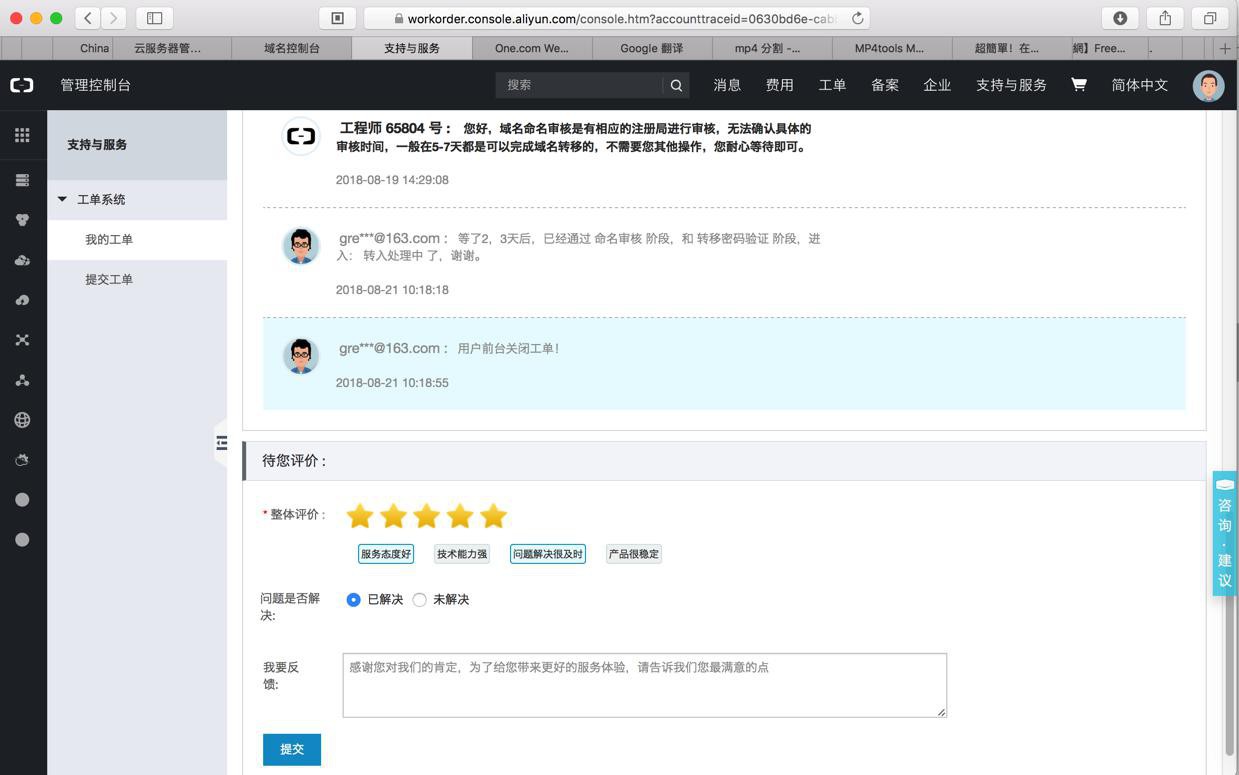Toggle the 问题解决很及时 tag
Screen dimensions: 1239x775
coord(548,554)
